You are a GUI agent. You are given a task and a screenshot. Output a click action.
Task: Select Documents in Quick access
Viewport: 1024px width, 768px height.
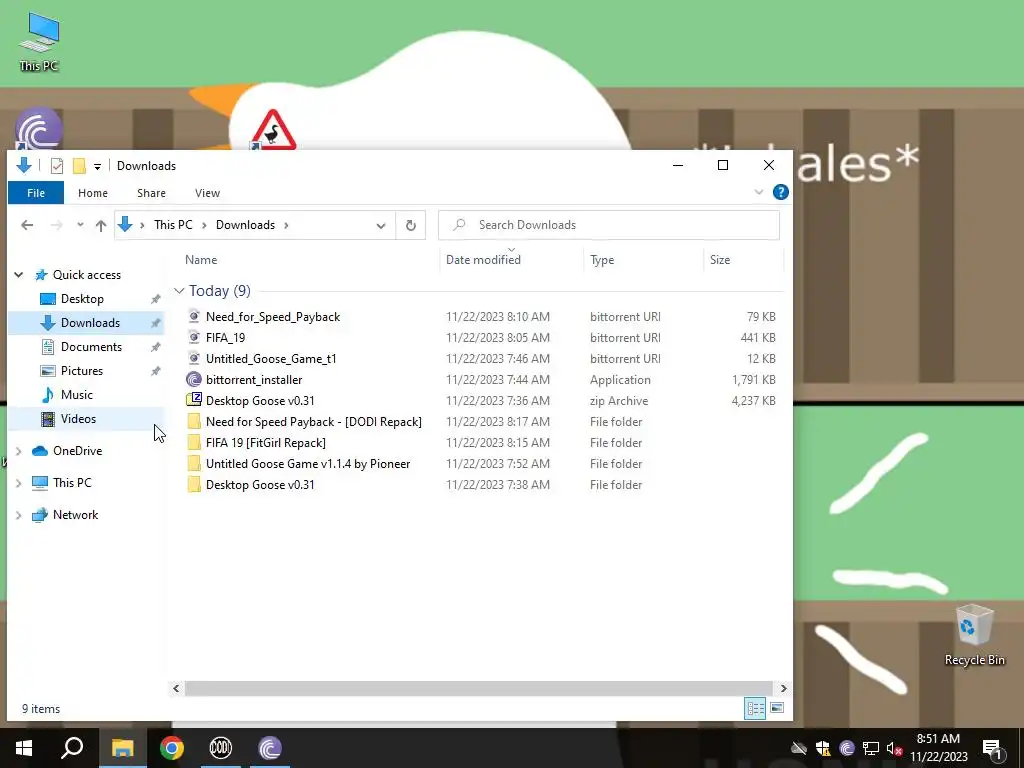tap(91, 347)
